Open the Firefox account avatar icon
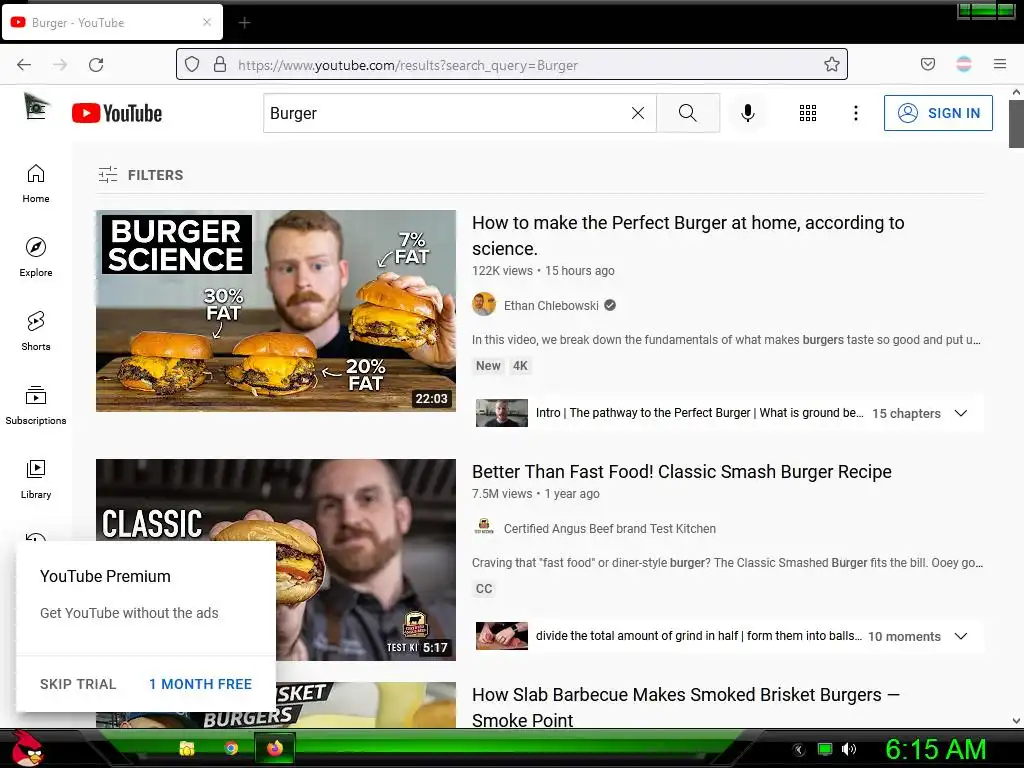Image resolution: width=1024 pixels, height=768 pixels. pos(963,64)
